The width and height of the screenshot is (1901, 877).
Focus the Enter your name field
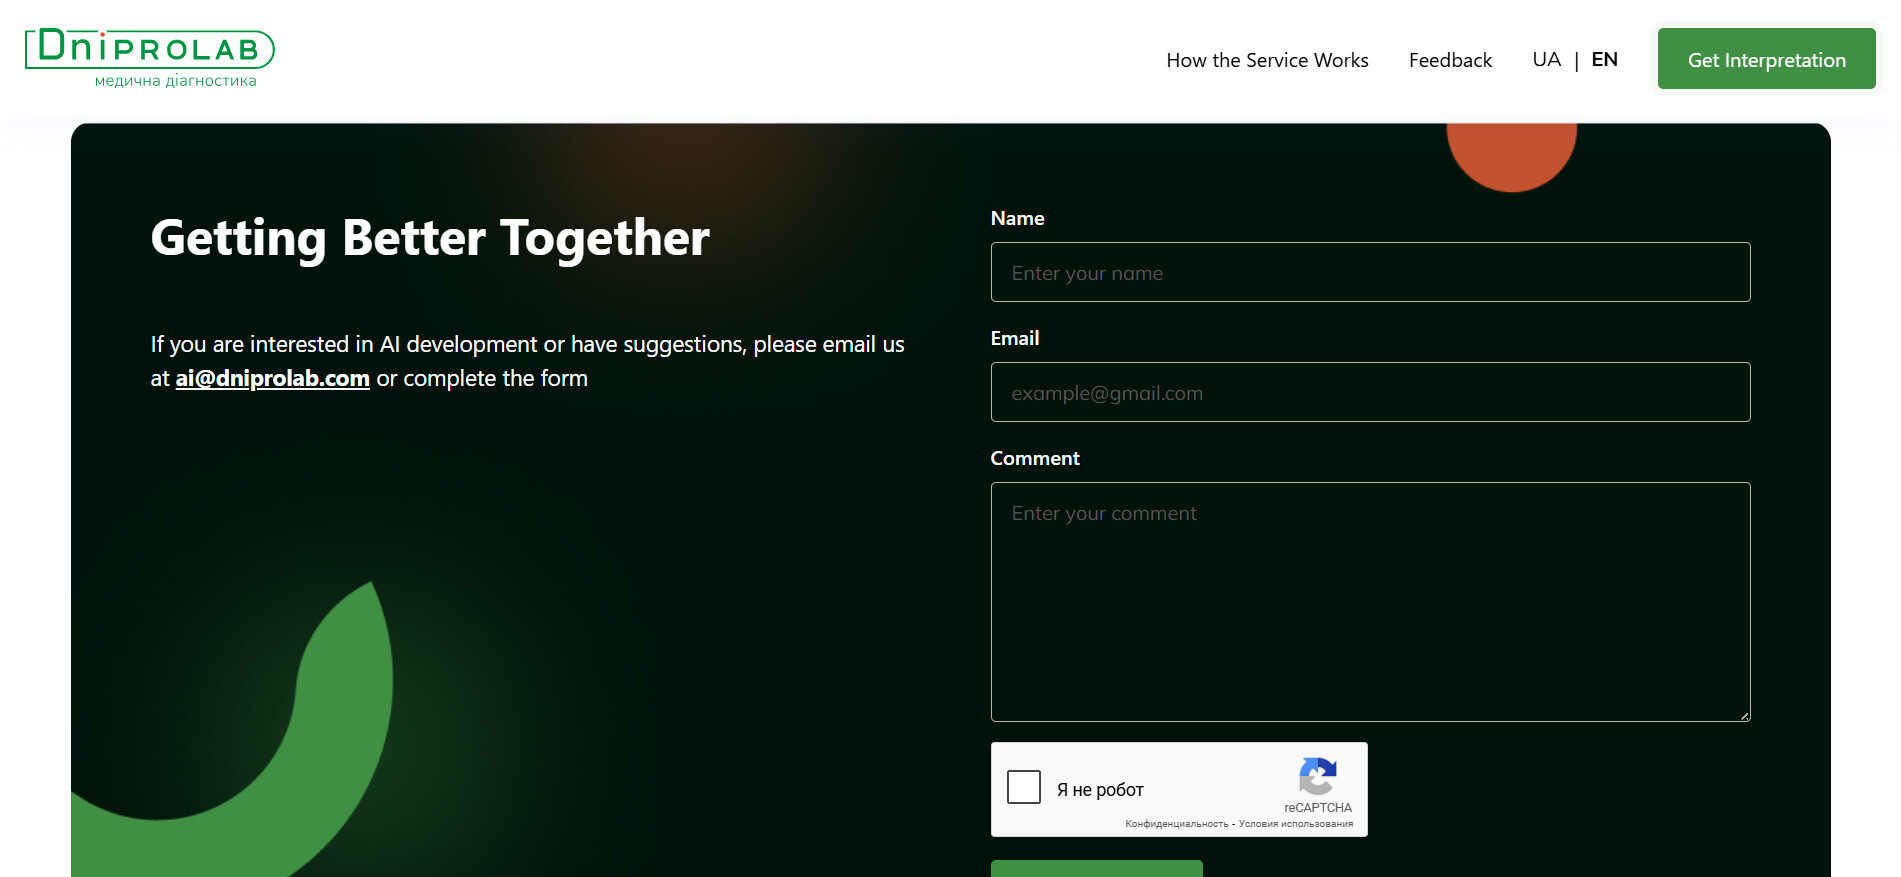click(1370, 273)
